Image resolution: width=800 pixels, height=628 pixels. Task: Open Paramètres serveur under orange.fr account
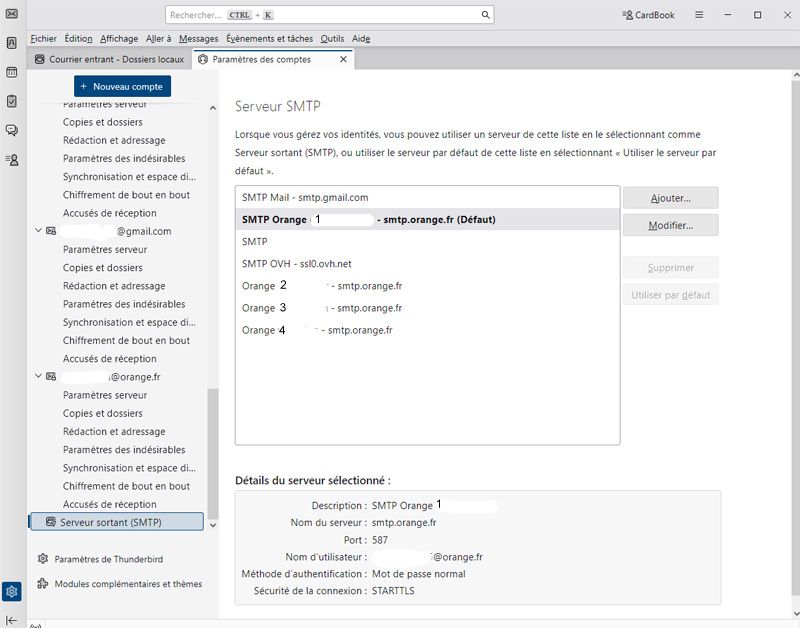tap(105, 395)
